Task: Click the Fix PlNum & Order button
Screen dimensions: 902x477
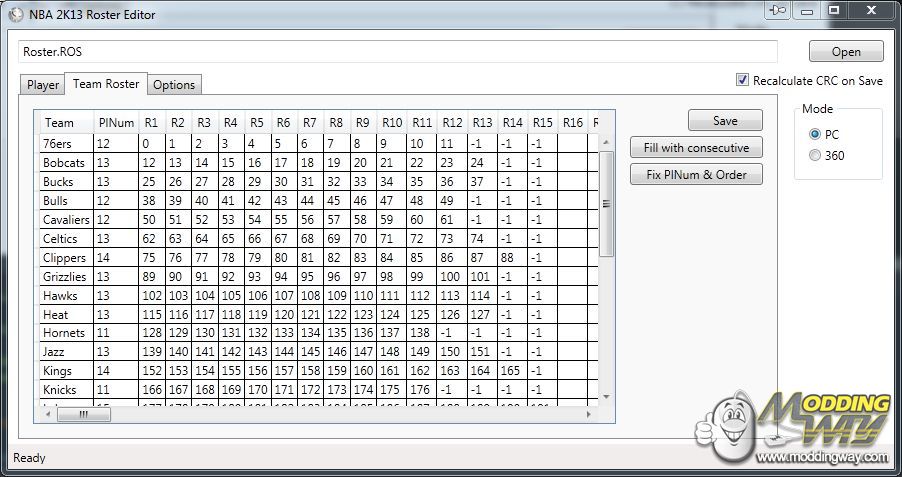Action: [696, 174]
